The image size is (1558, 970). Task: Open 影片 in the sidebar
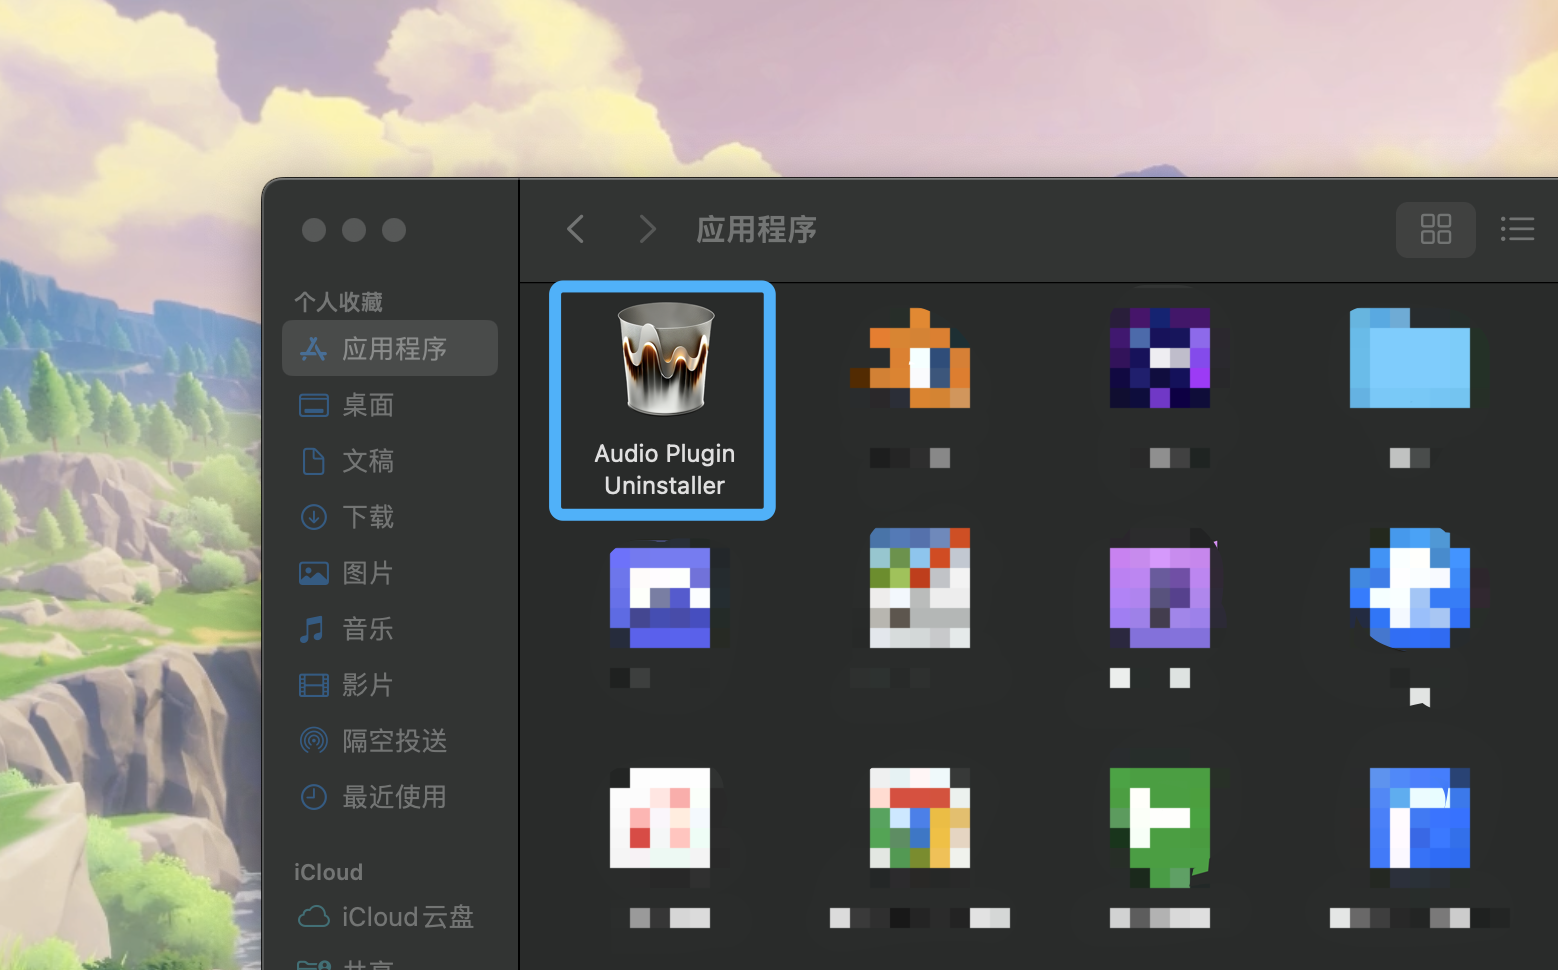(x=390, y=685)
